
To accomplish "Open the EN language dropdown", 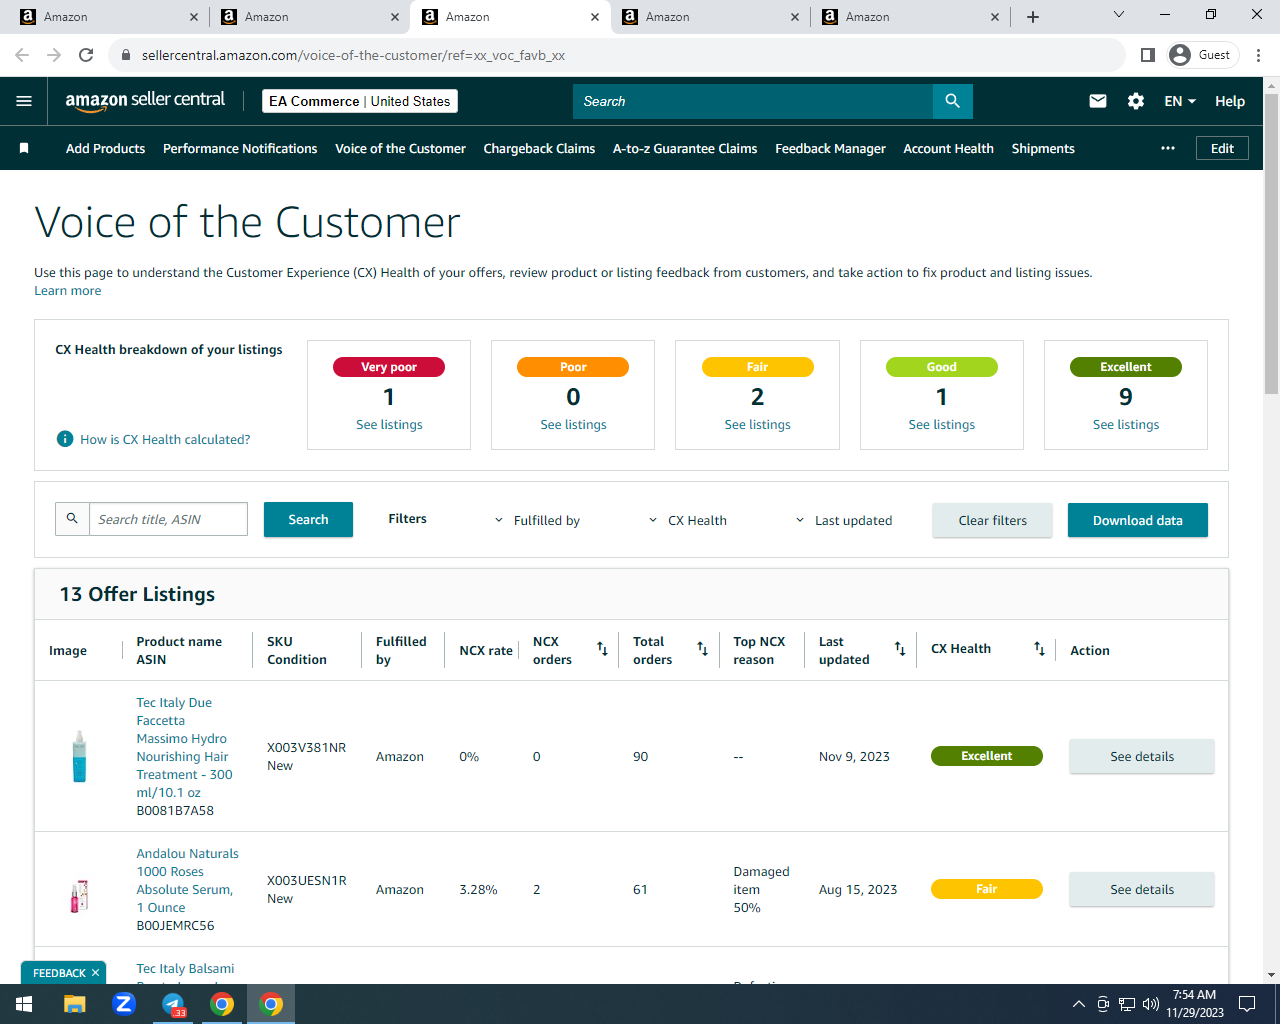I will click(x=1180, y=101).
